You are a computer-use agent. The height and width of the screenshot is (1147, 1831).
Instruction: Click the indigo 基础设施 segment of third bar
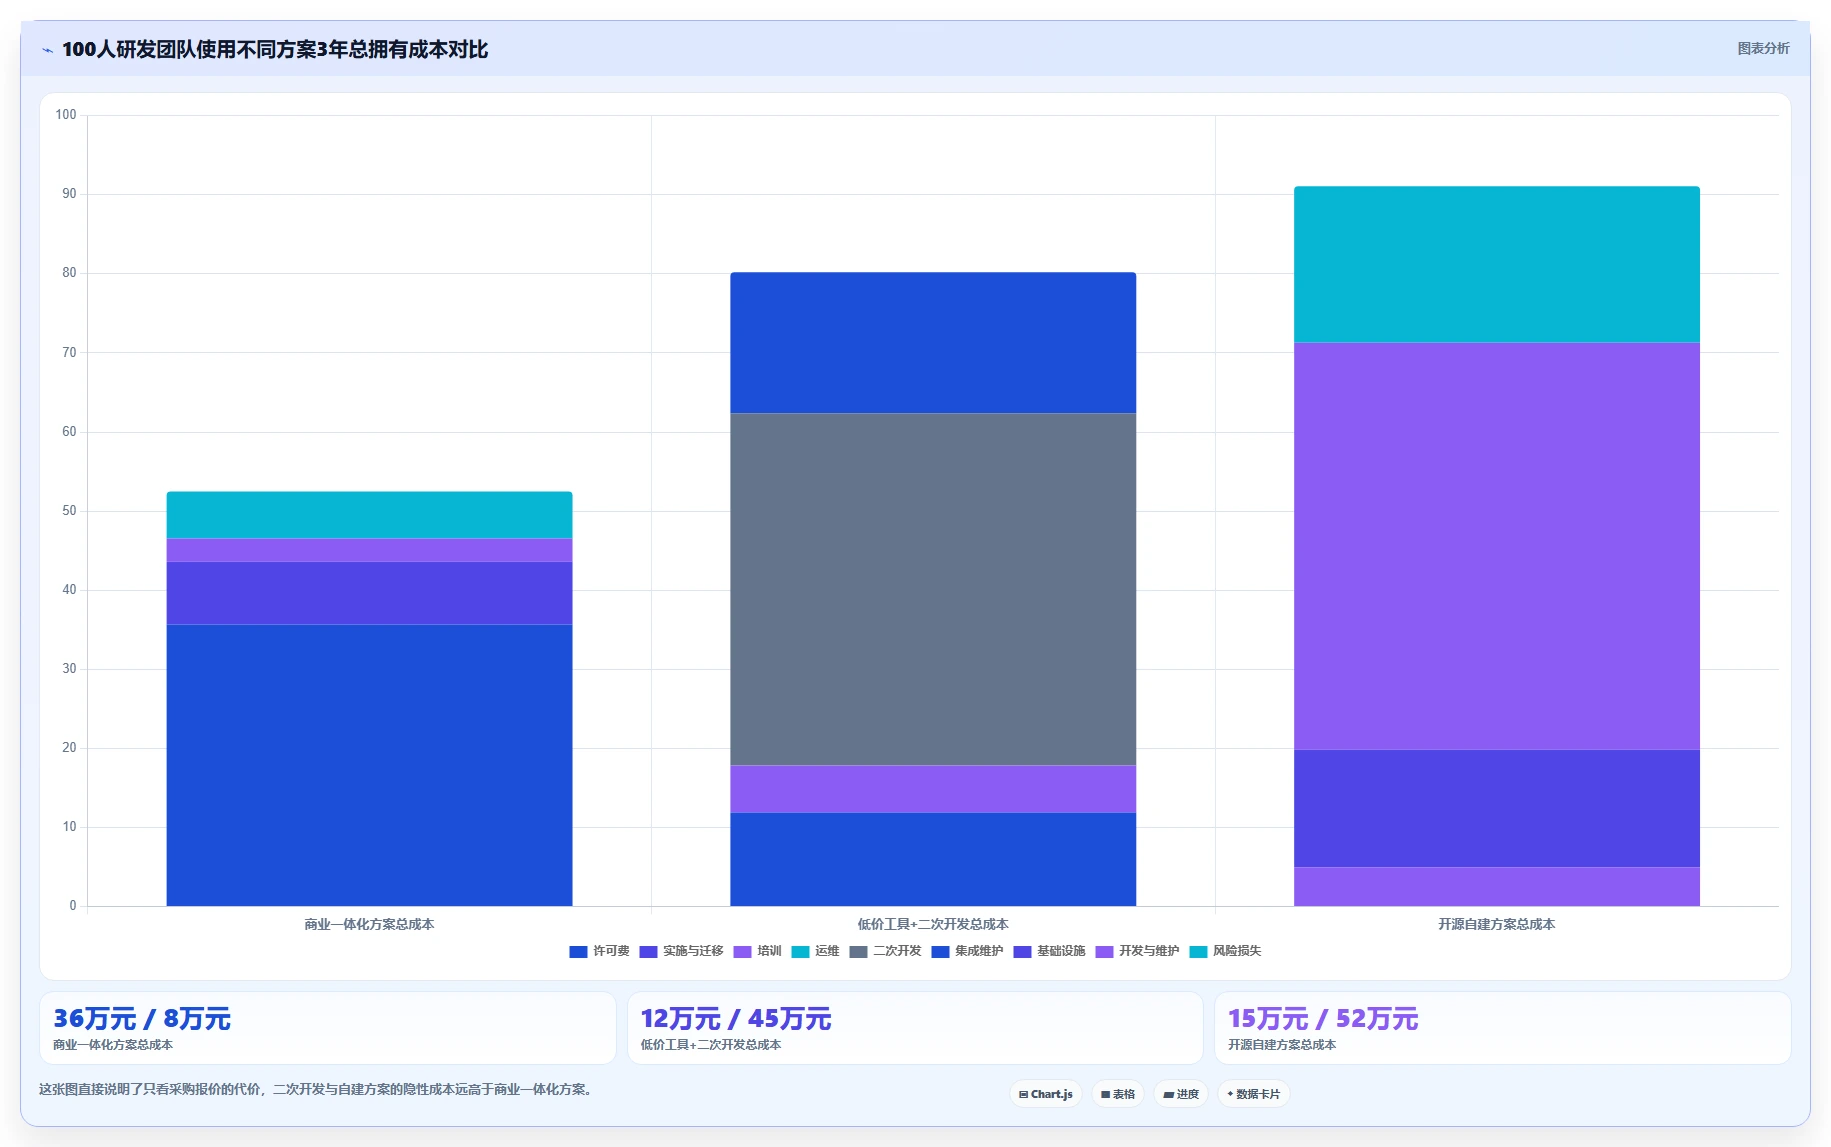click(1497, 808)
